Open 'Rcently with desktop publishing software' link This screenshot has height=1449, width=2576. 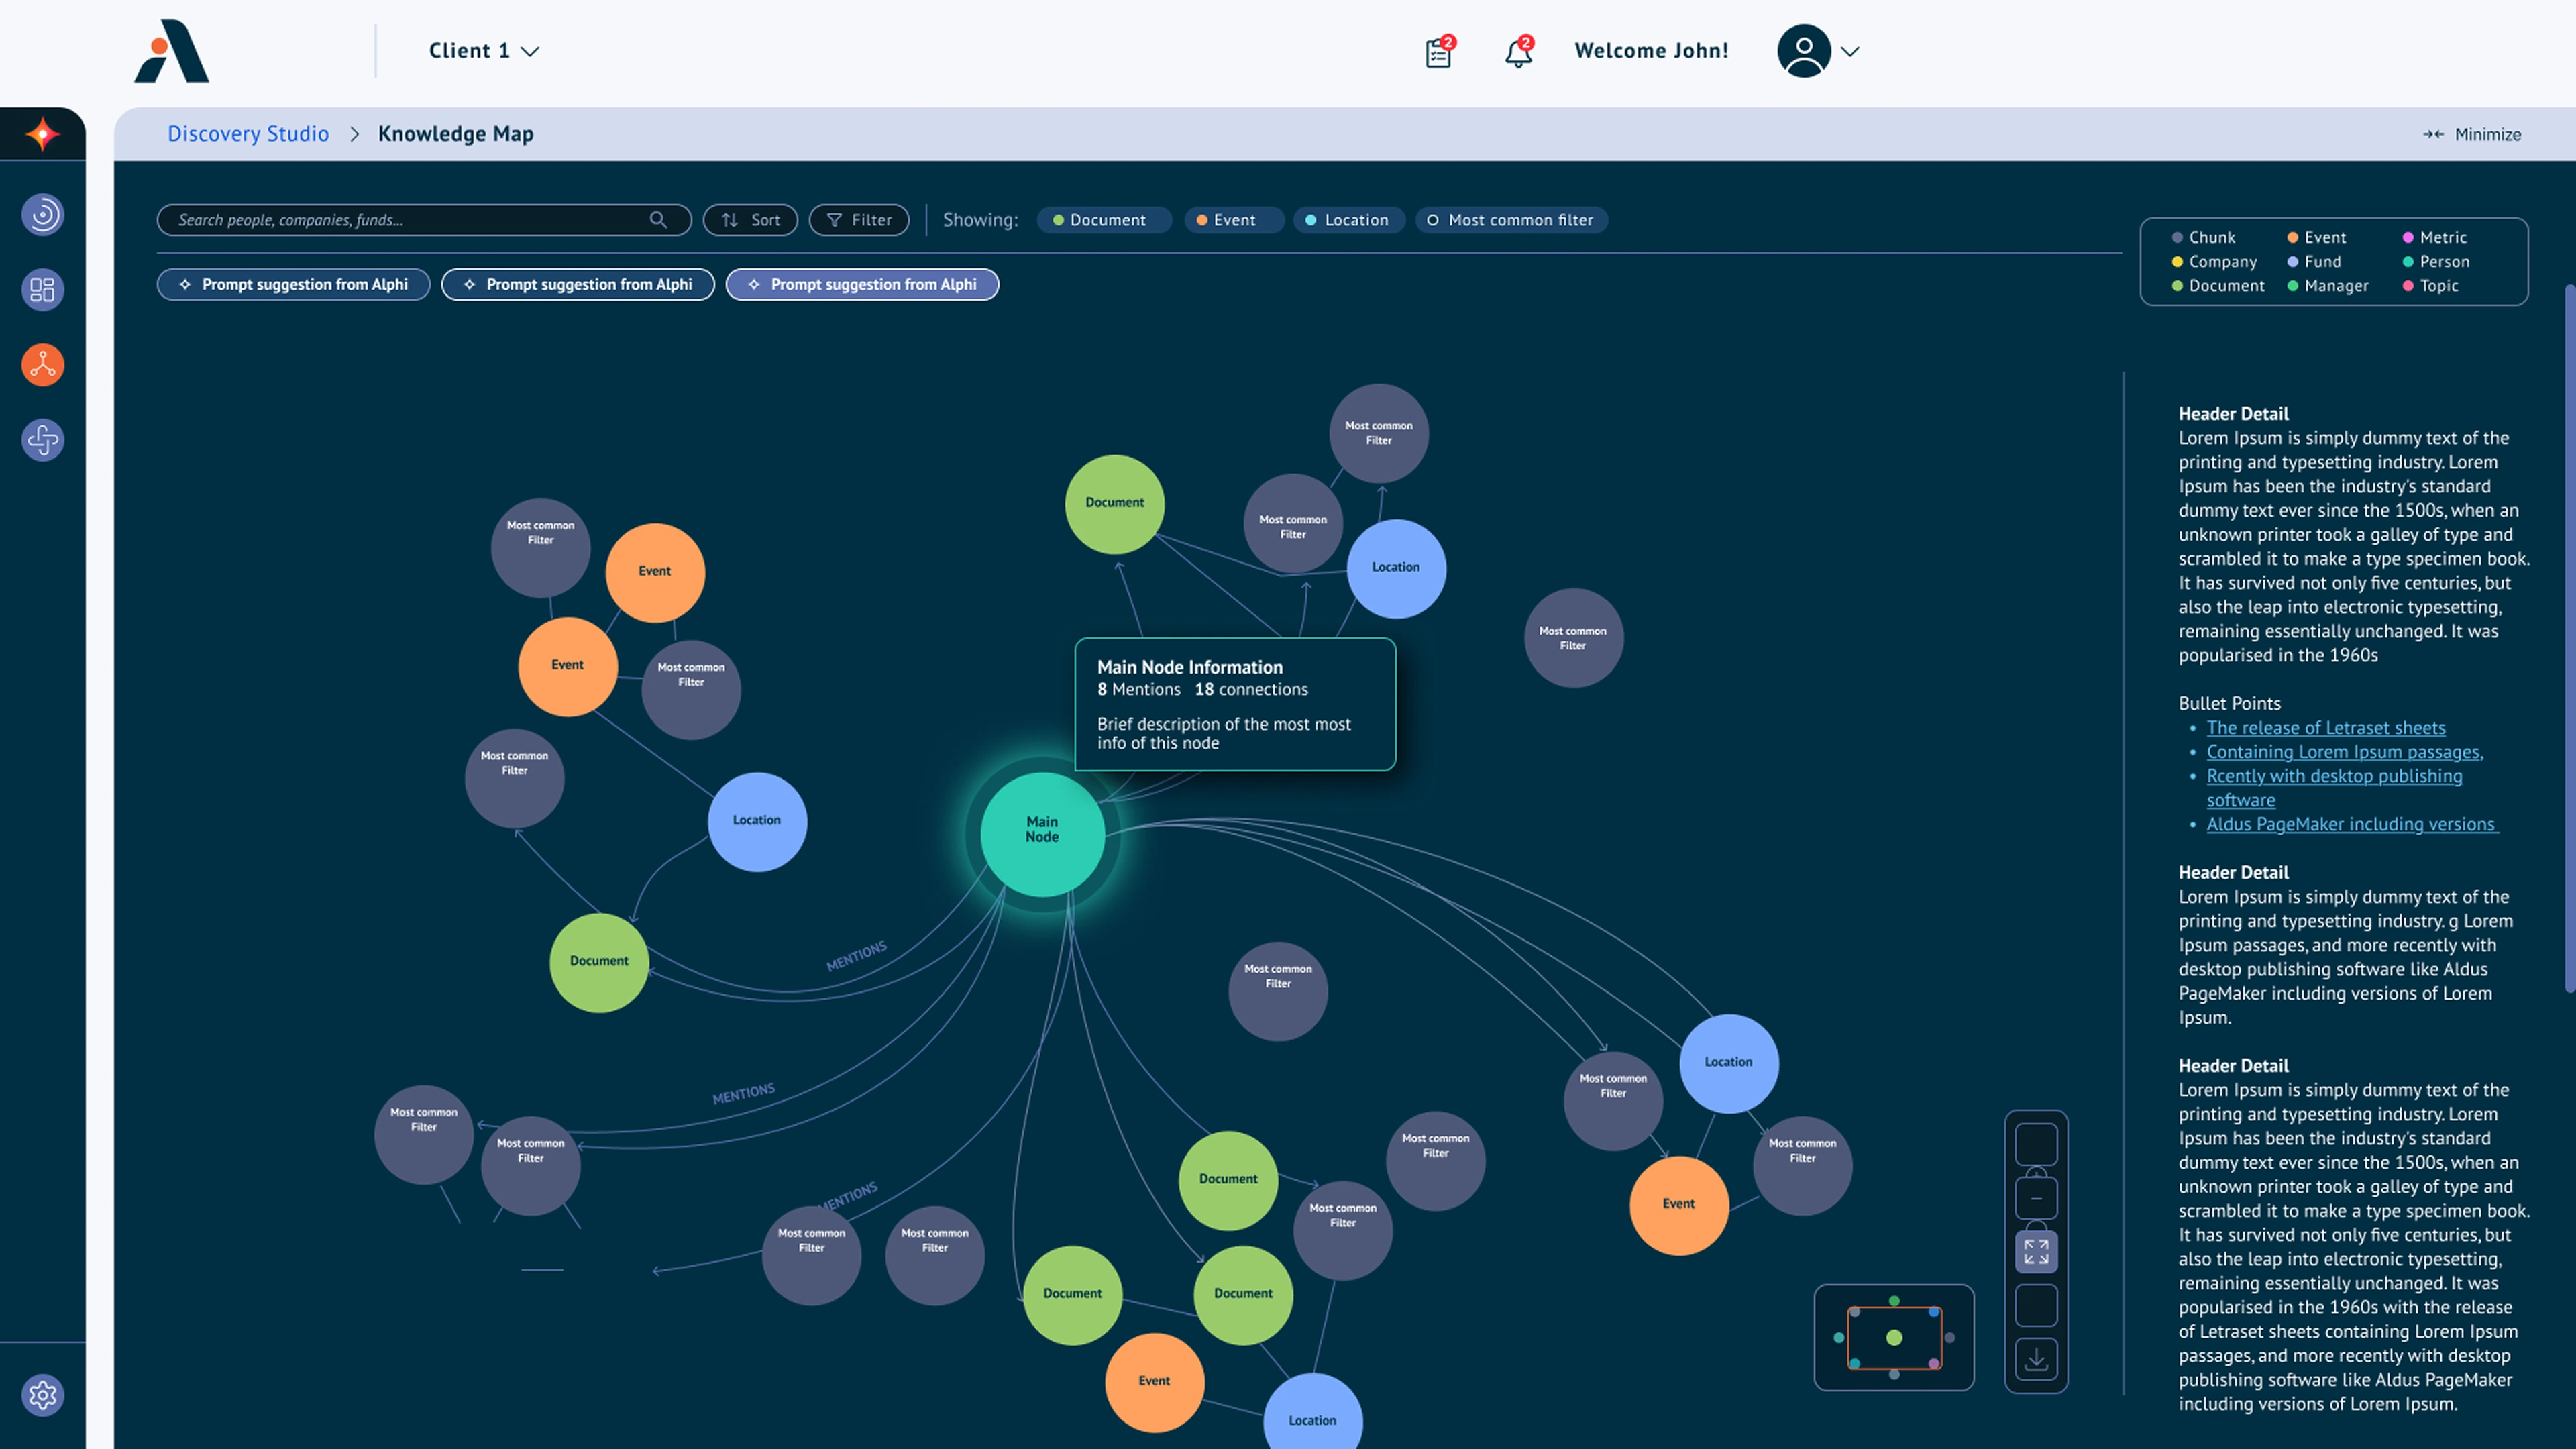(2334, 788)
